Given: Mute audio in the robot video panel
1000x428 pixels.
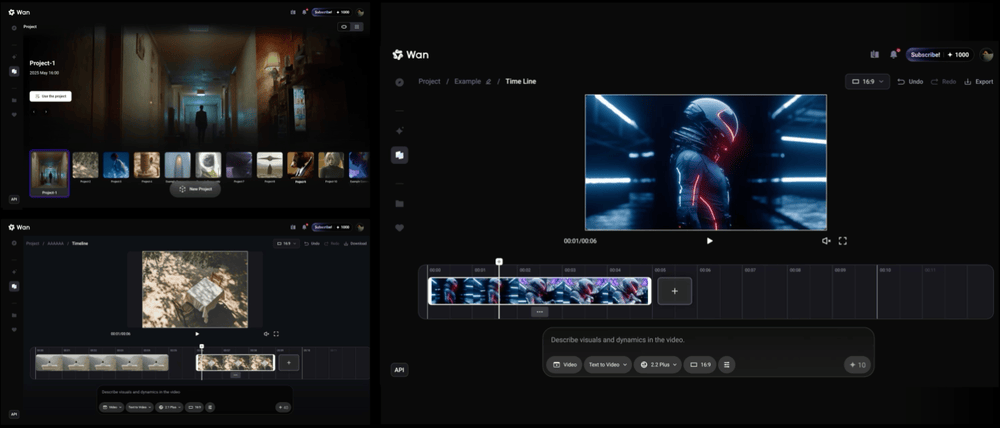Looking at the screenshot, I should 826,241.
